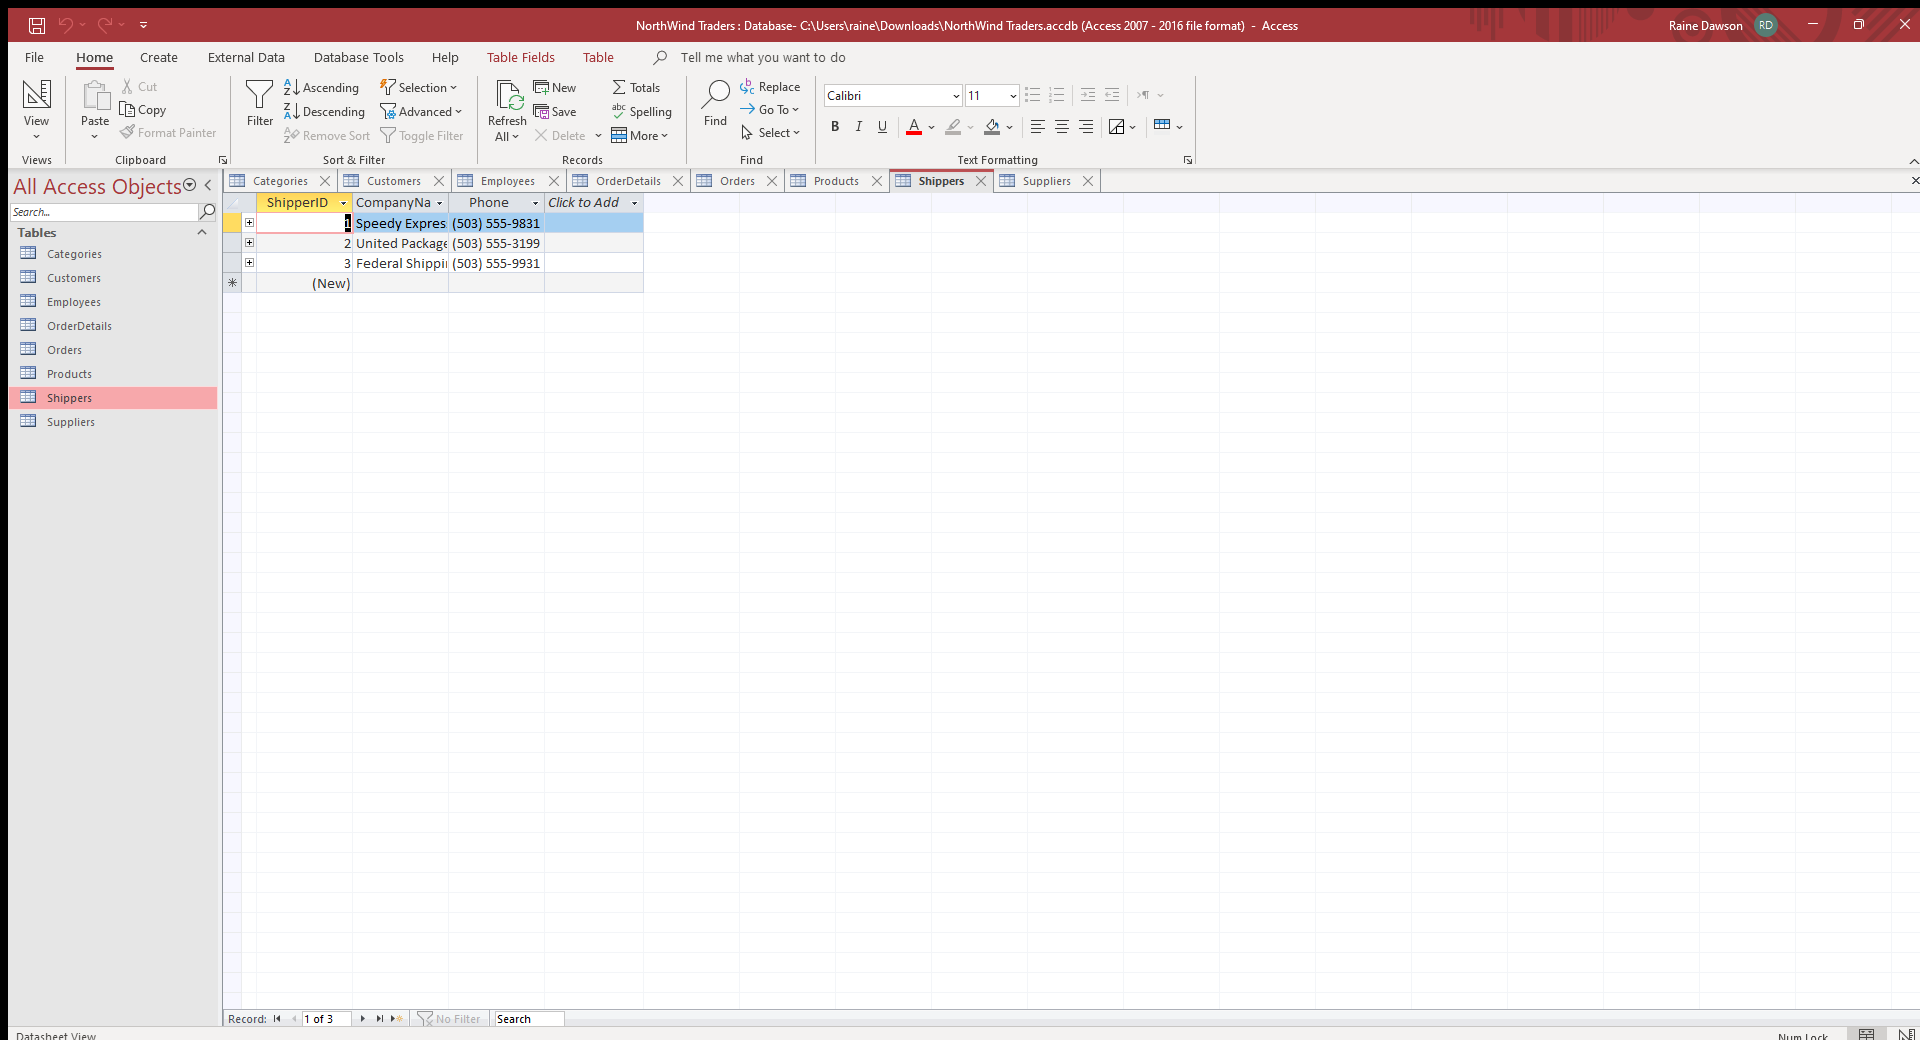Sort records Descending
The width and height of the screenshot is (1920, 1040).
click(324, 112)
